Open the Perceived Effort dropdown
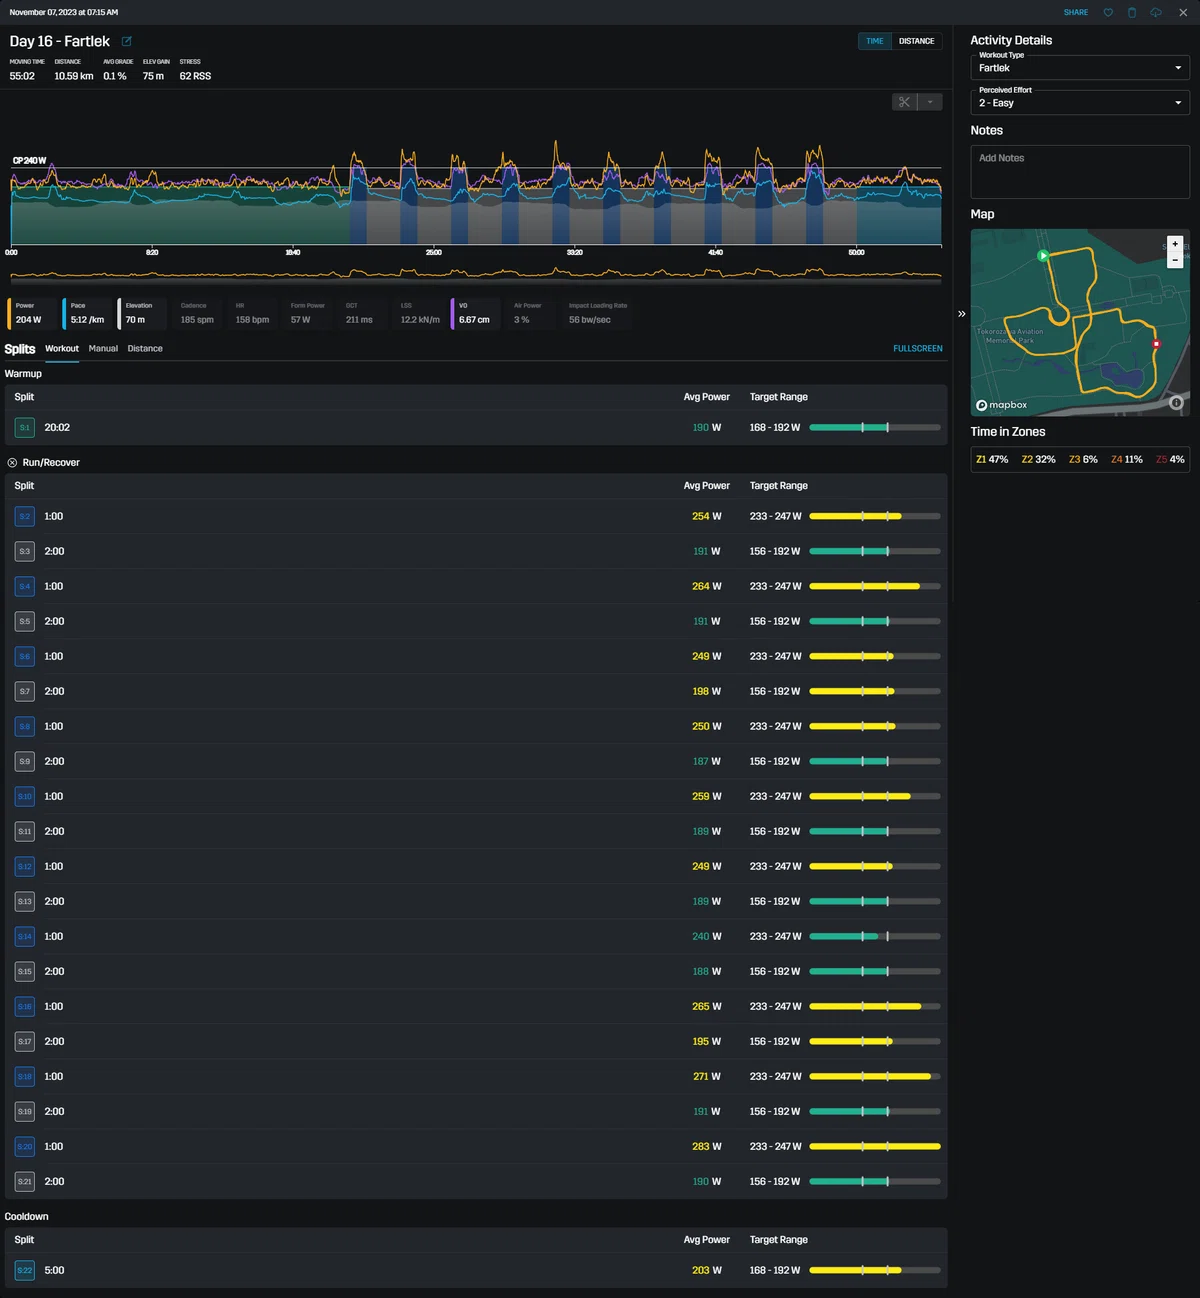Screen dimensions: 1200x1298 (1080, 103)
